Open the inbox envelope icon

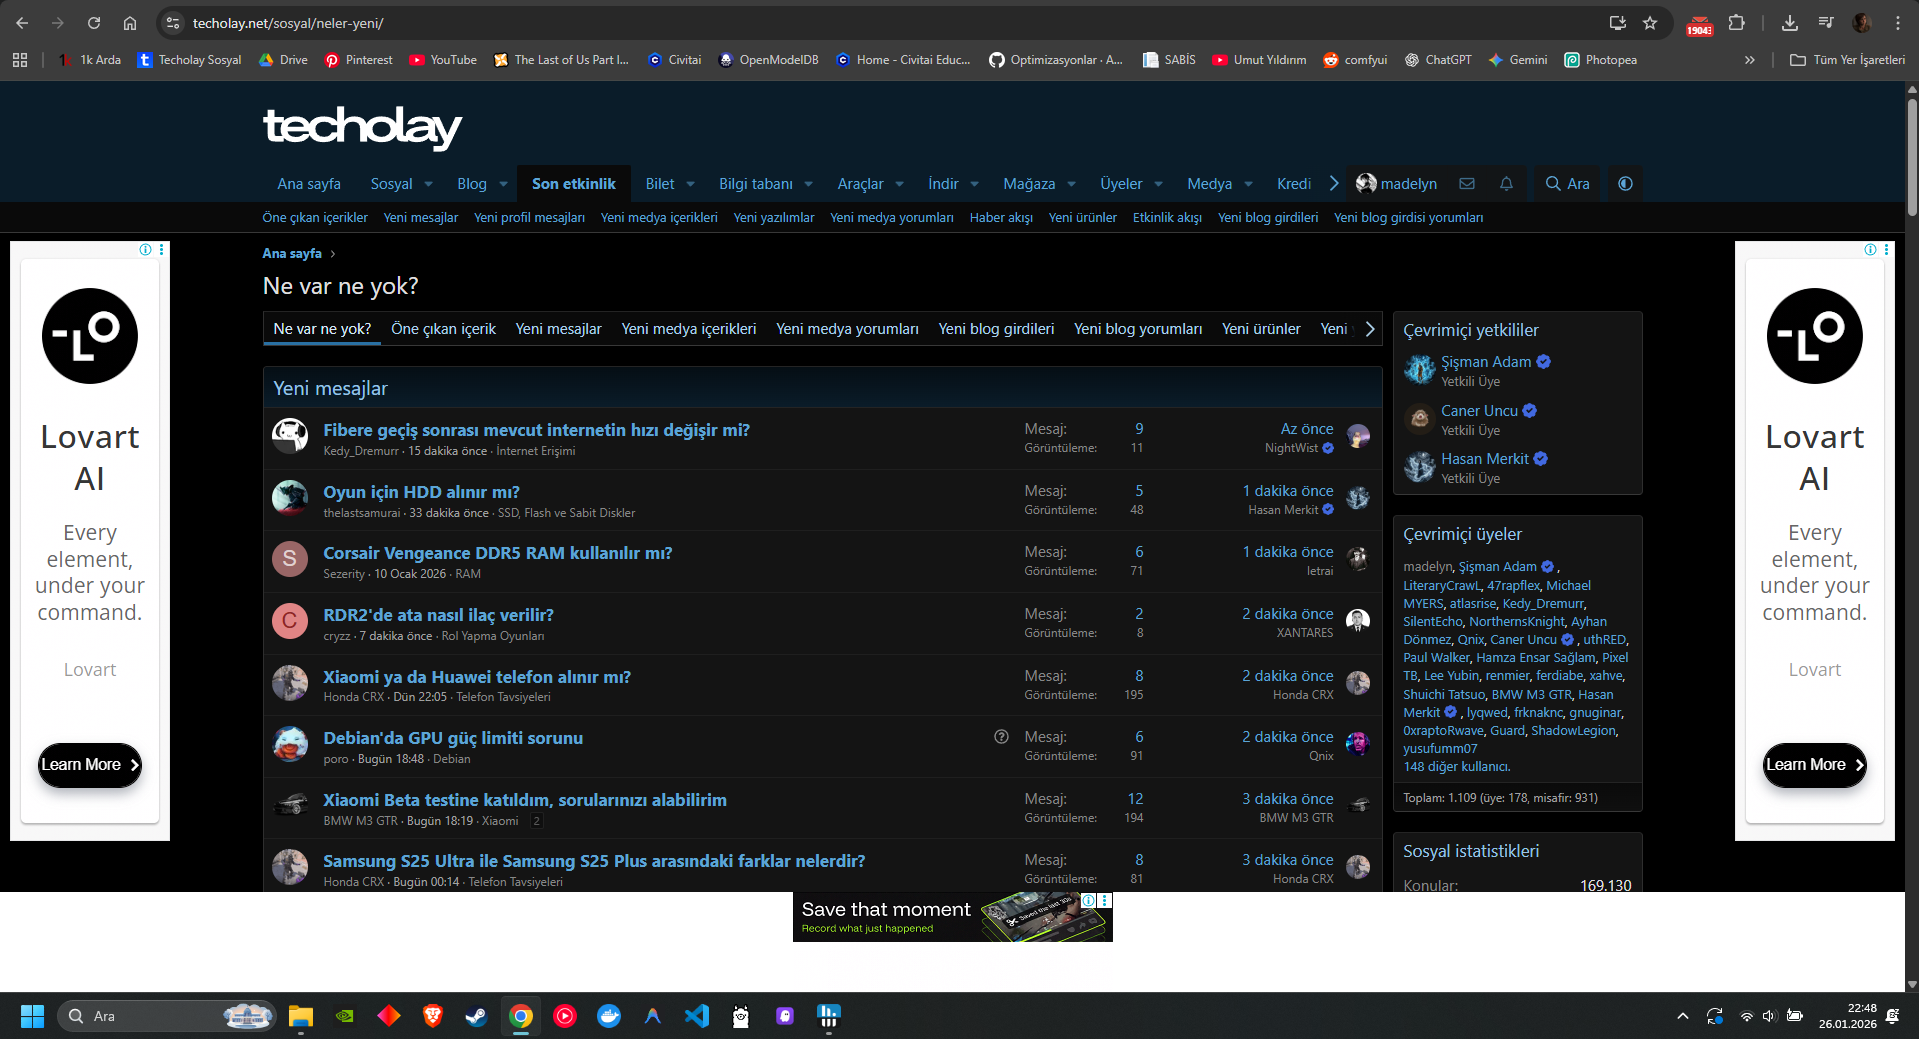click(1467, 184)
